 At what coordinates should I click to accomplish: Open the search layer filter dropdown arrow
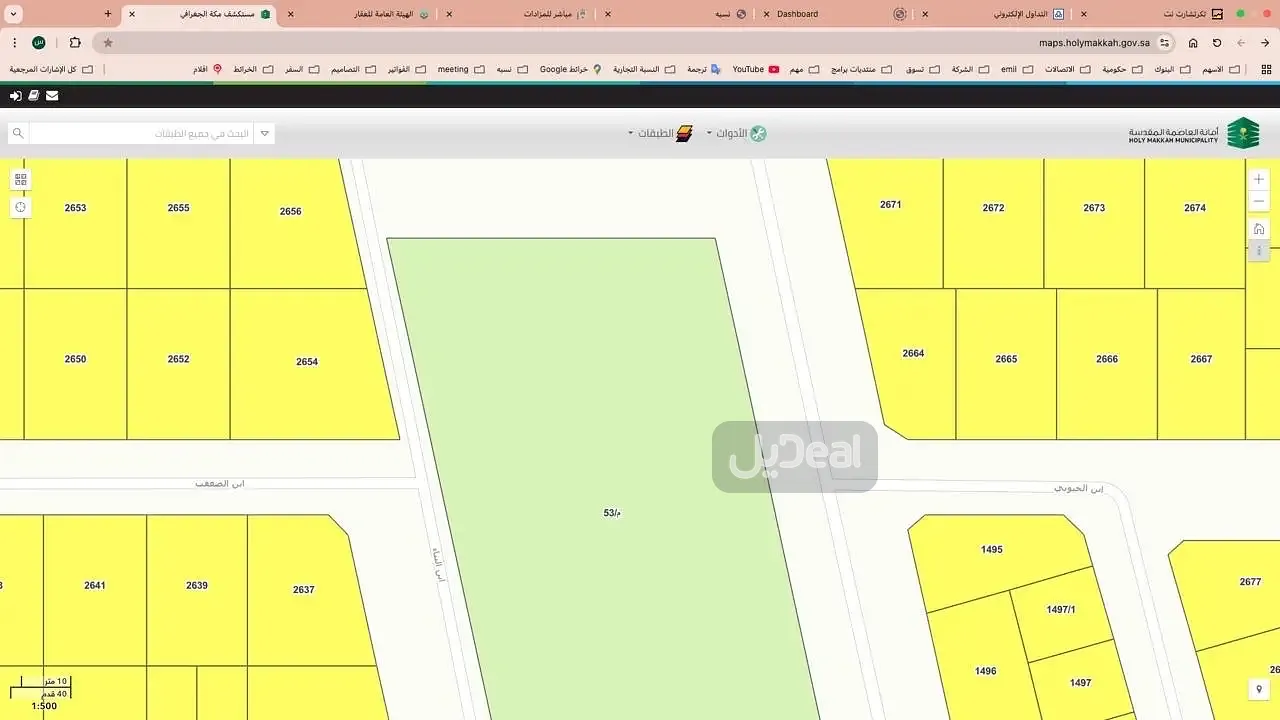[x=264, y=133]
